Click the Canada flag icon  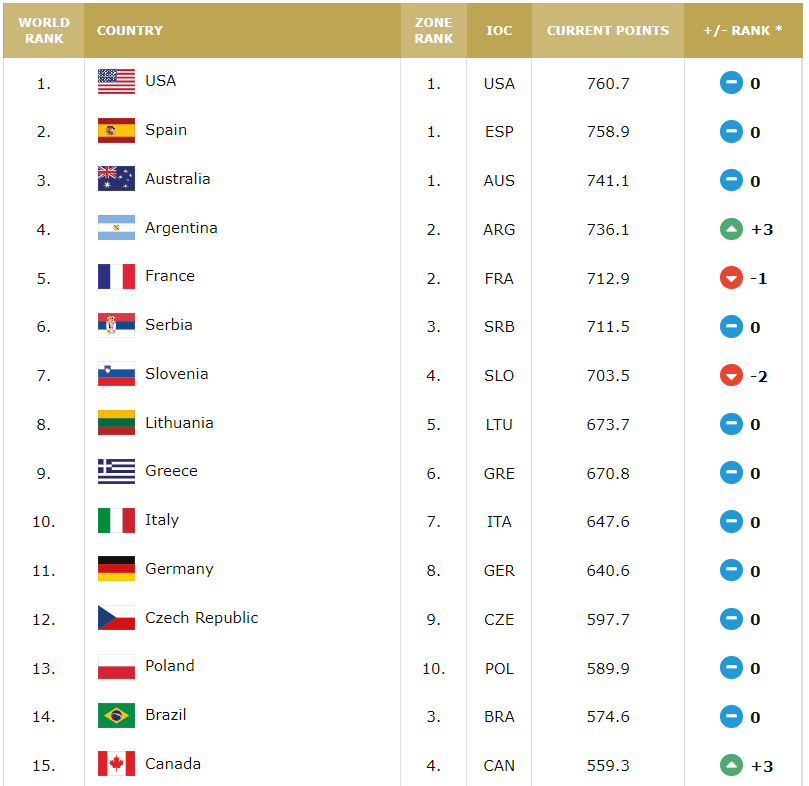[116, 764]
